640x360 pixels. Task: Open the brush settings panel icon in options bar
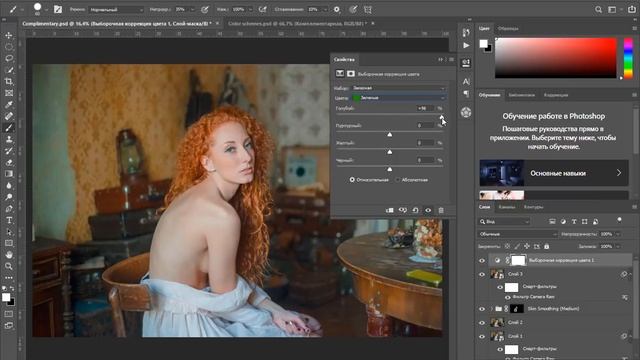point(58,9)
